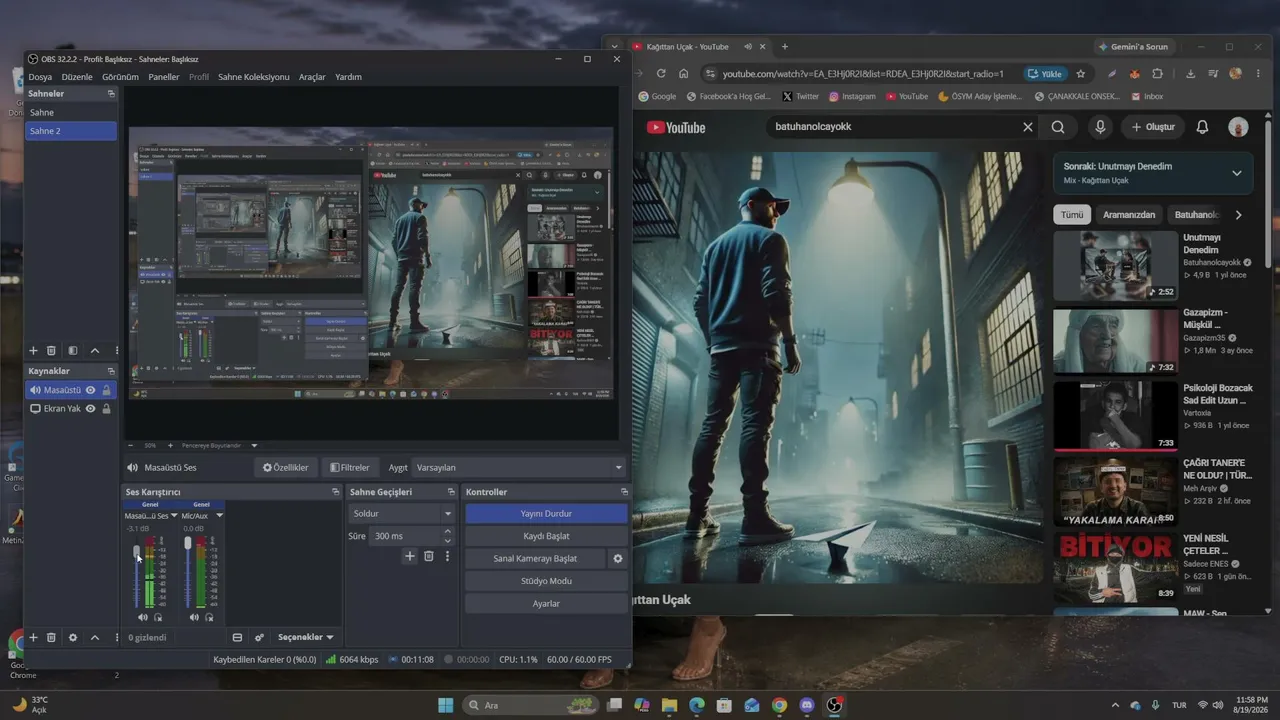Screen dimensions: 1280x720
Task: Open transition properties three-dot menu
Action: click(447, 556)
